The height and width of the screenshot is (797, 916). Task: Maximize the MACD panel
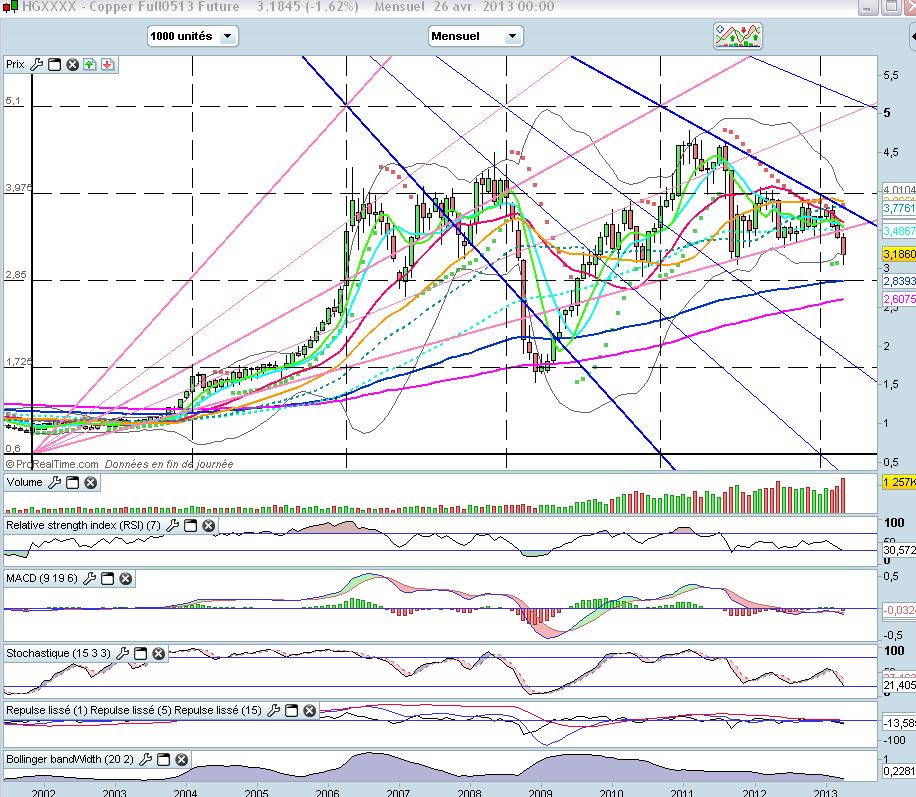tap(107, 578)
